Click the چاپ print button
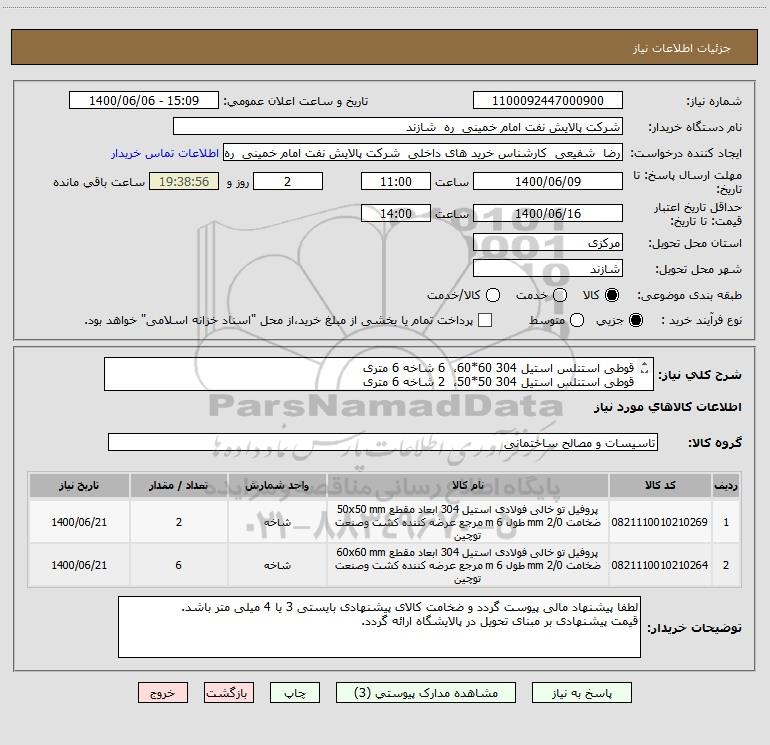770x745 pixels. 295,692
